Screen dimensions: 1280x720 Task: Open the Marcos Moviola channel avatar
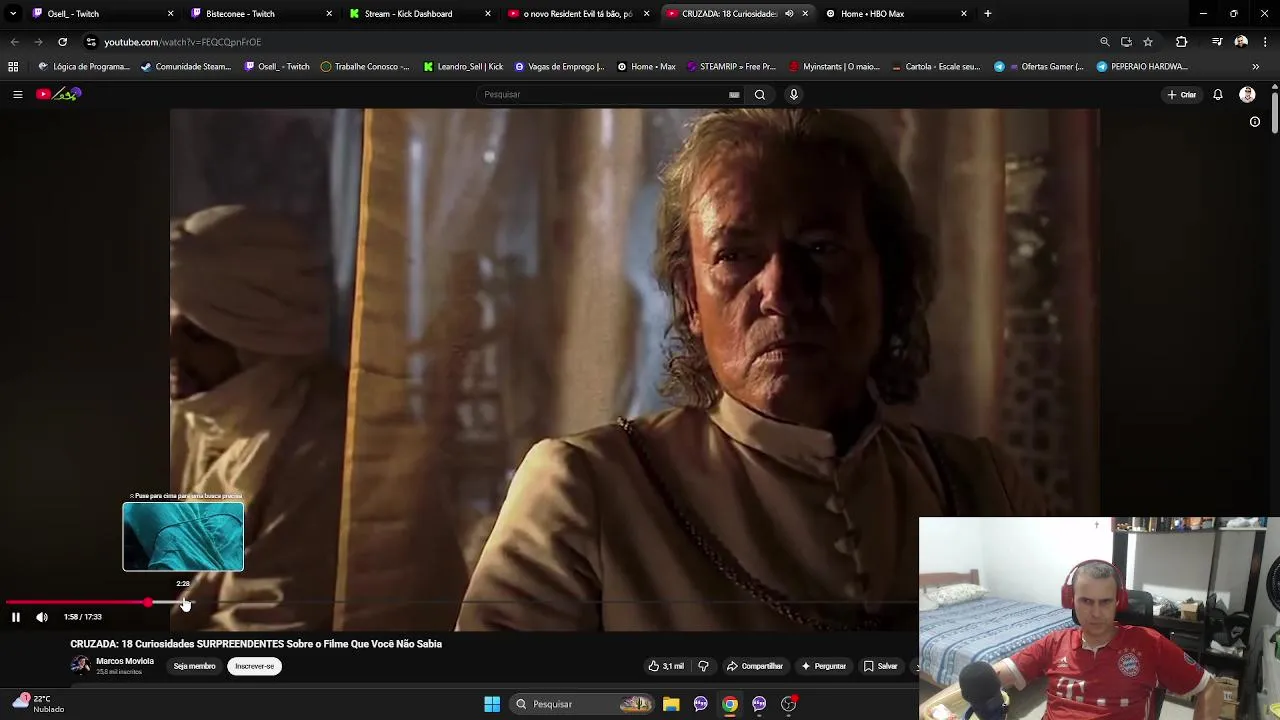80,665
